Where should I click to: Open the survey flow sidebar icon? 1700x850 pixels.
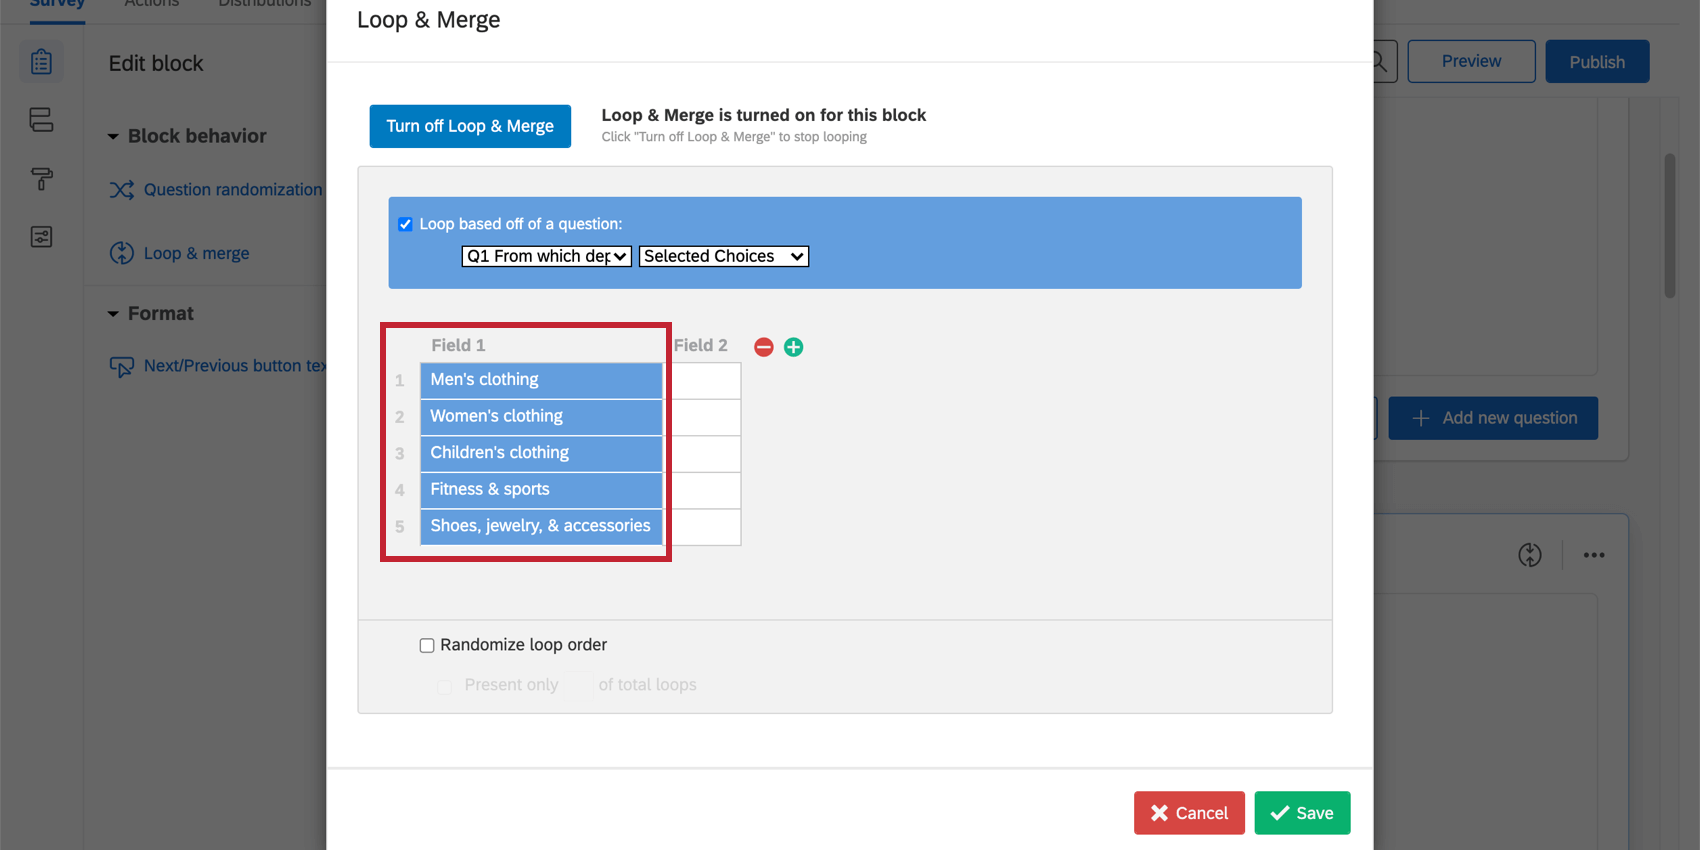click(41, 120)
